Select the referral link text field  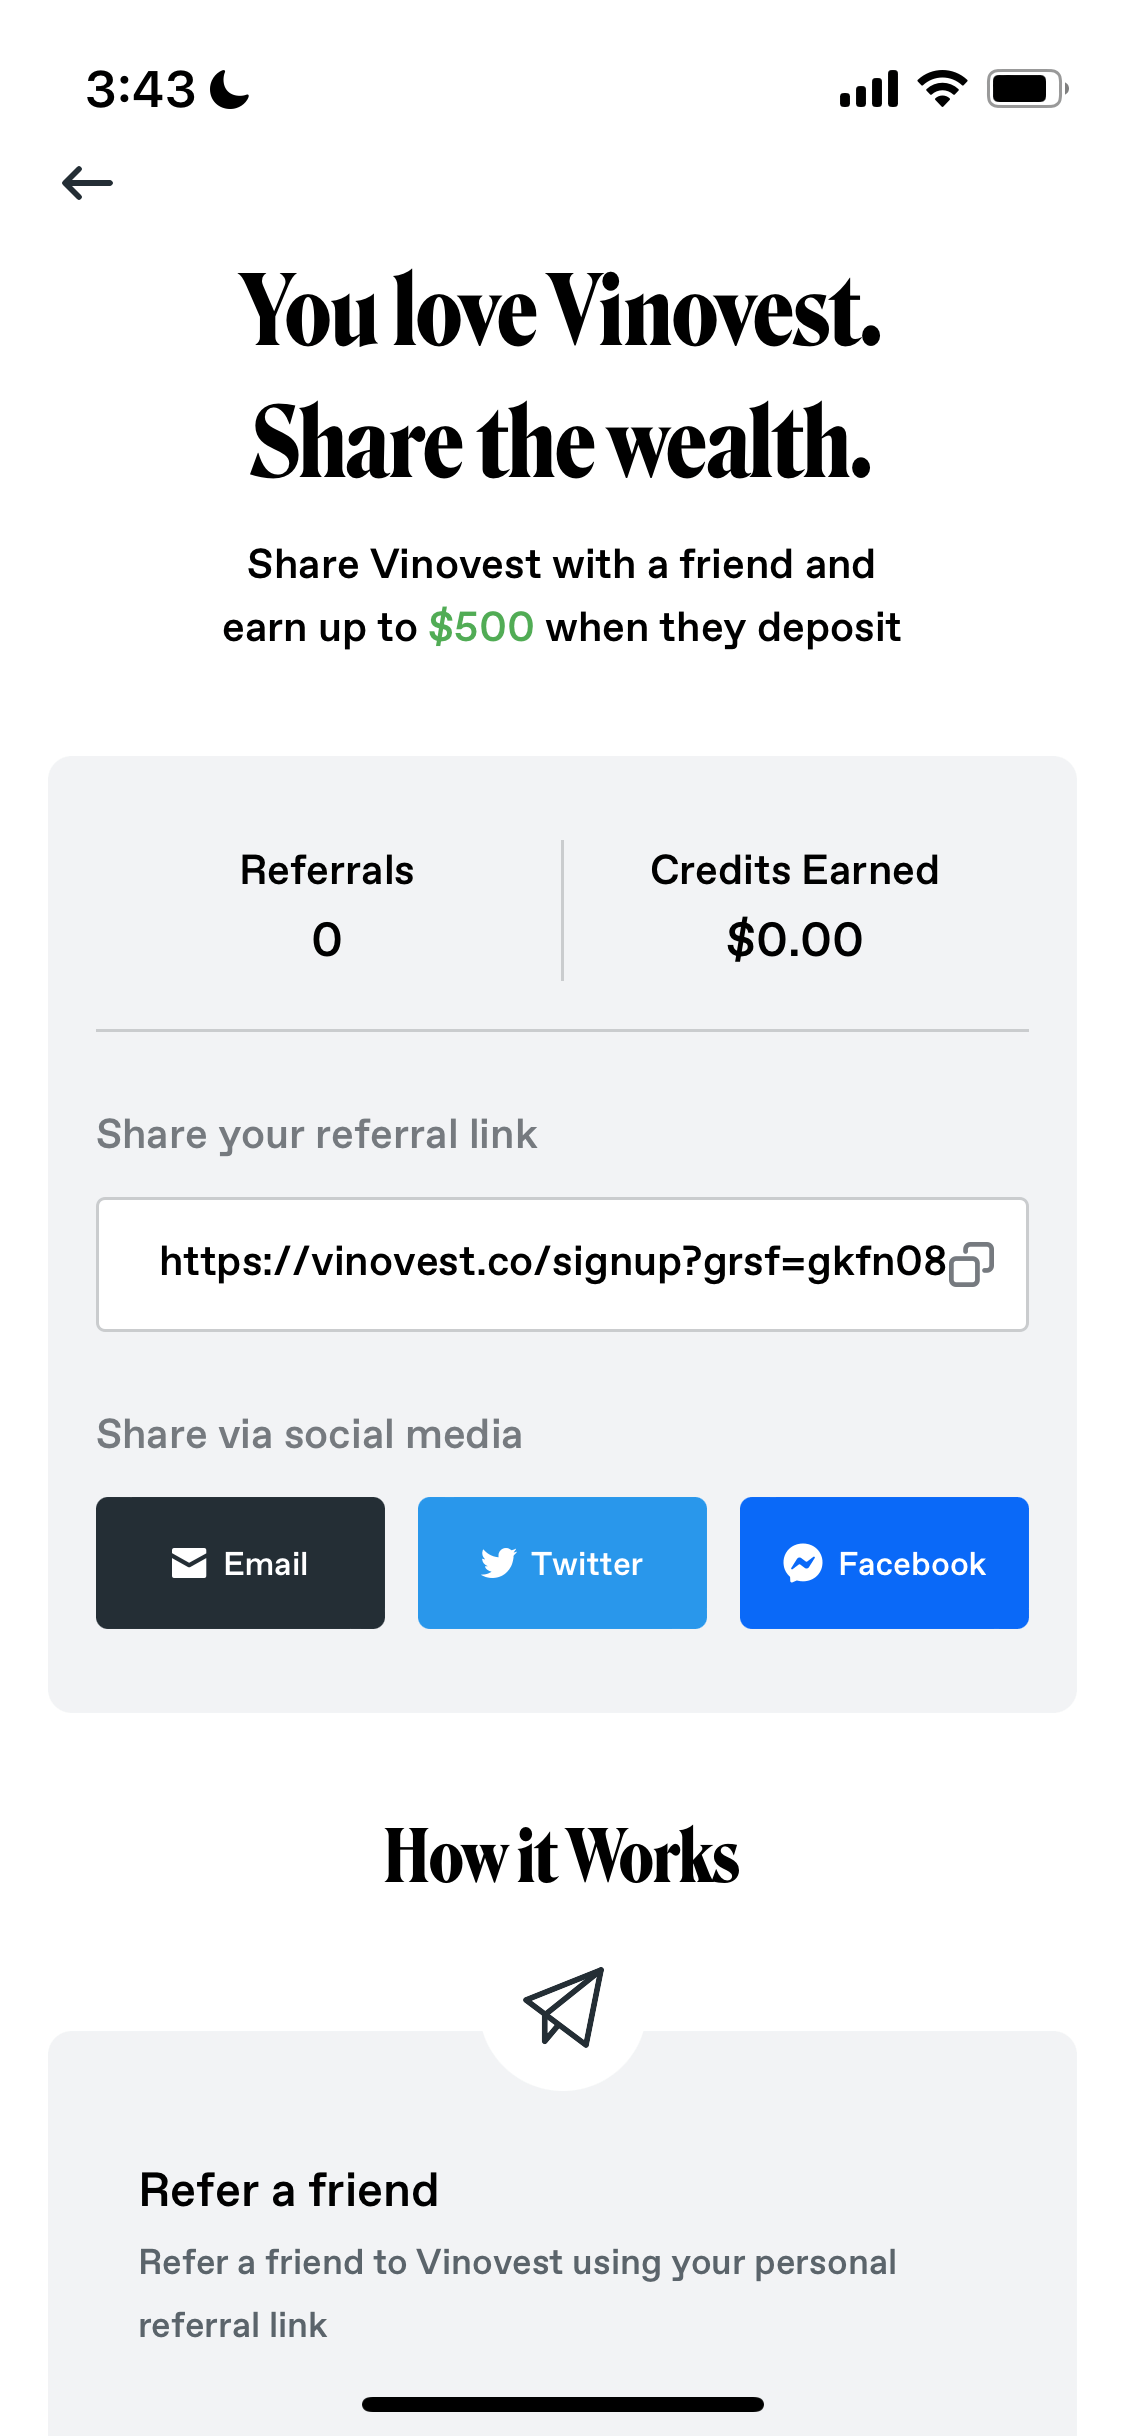540,1264
